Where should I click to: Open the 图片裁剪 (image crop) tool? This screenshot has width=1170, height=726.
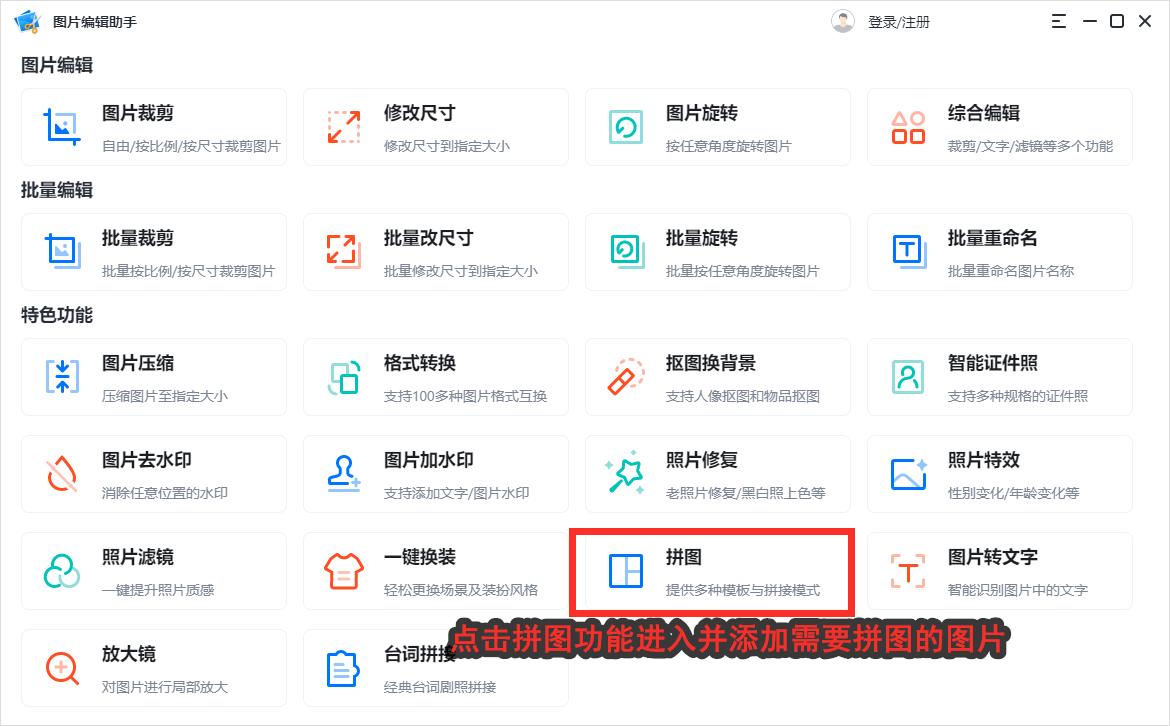tap(154, 127)
